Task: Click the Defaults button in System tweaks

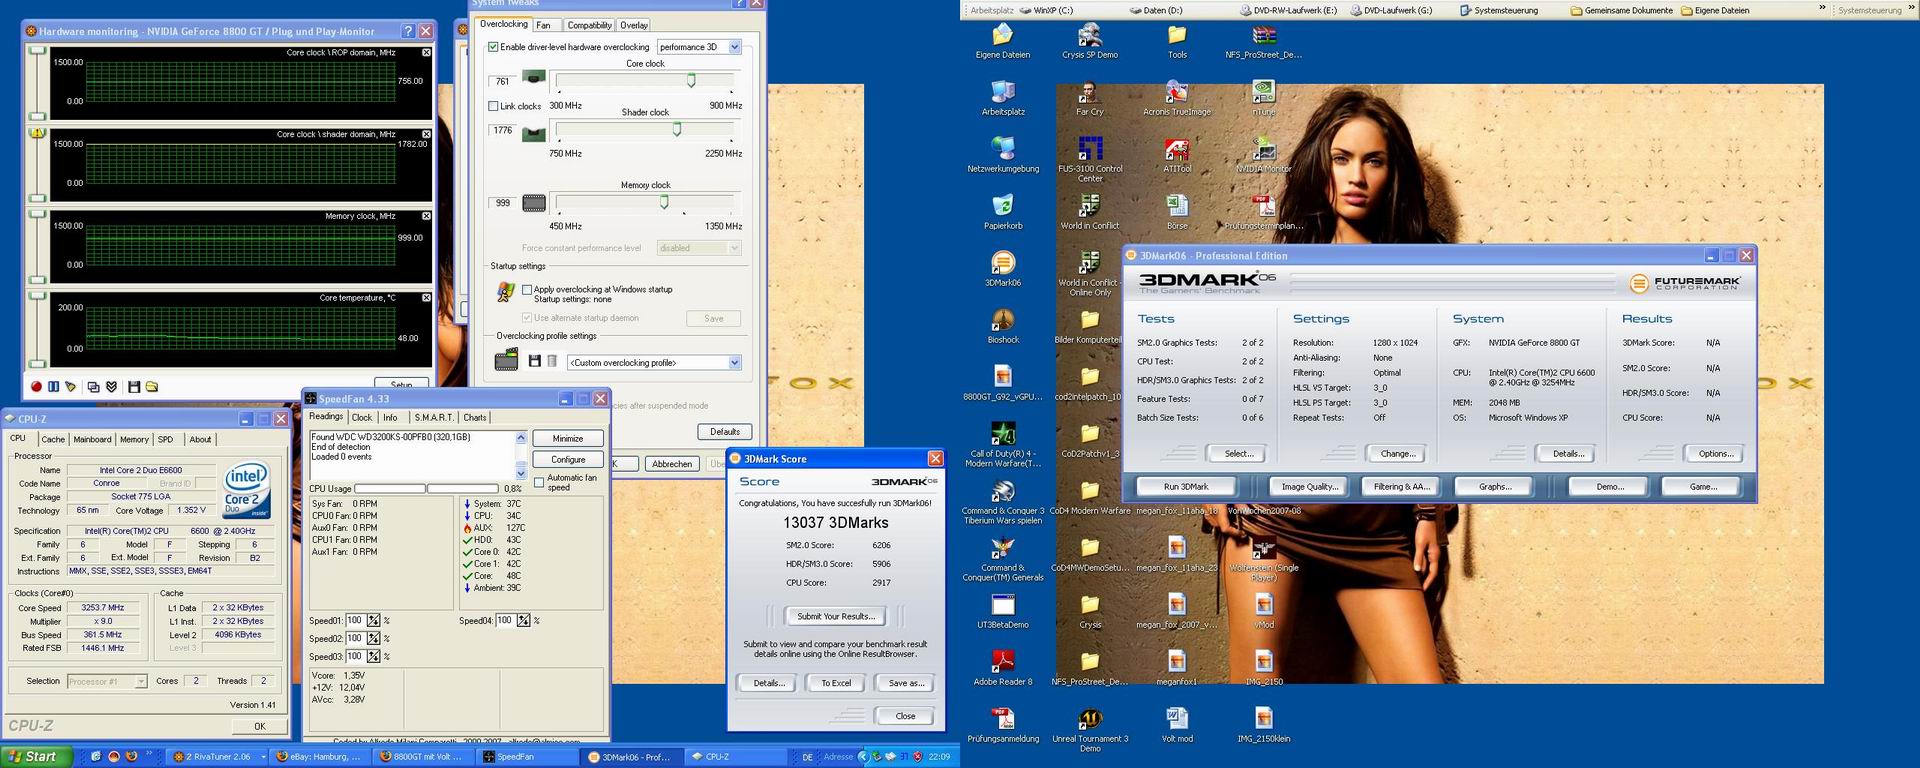Action: (725, 432)
